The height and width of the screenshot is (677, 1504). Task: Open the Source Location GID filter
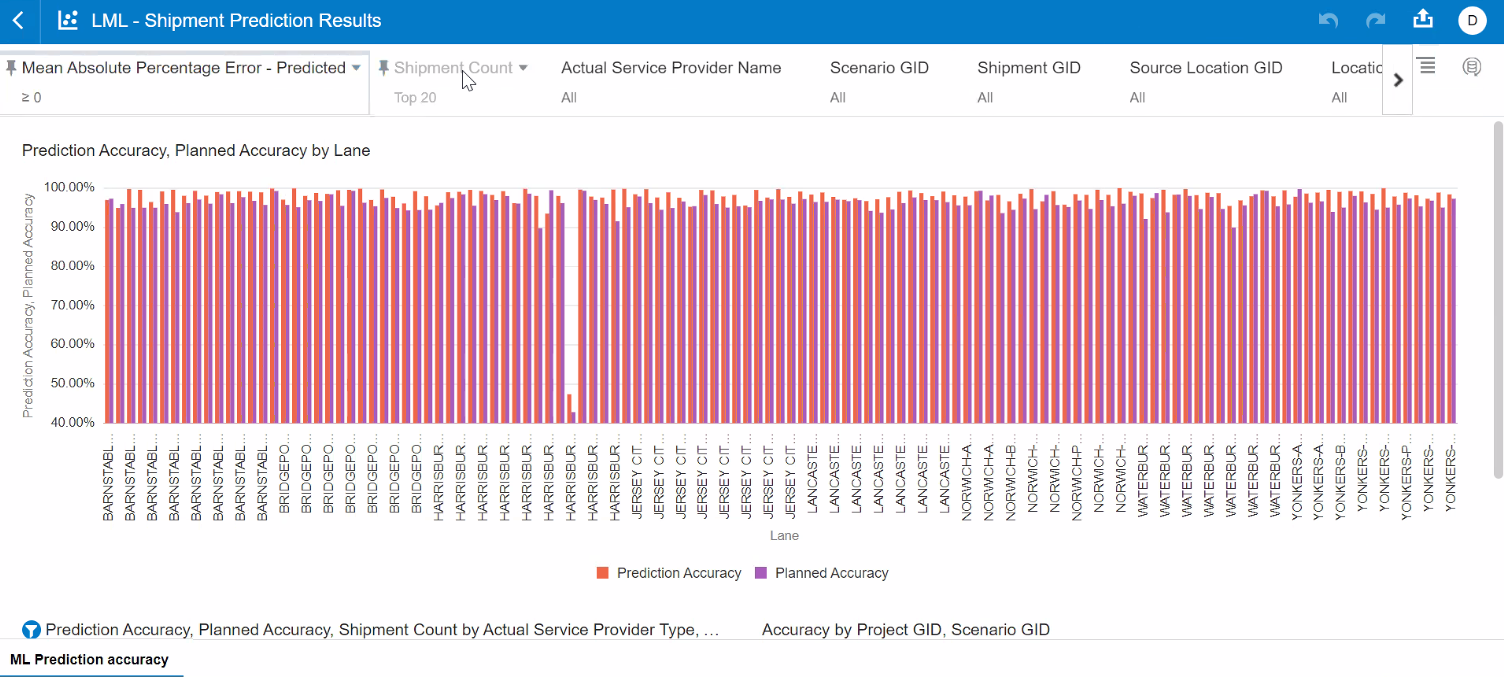1205,68
